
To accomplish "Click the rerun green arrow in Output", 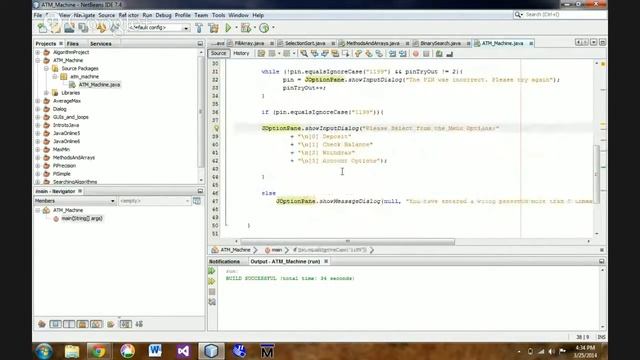I will (212, 271).
